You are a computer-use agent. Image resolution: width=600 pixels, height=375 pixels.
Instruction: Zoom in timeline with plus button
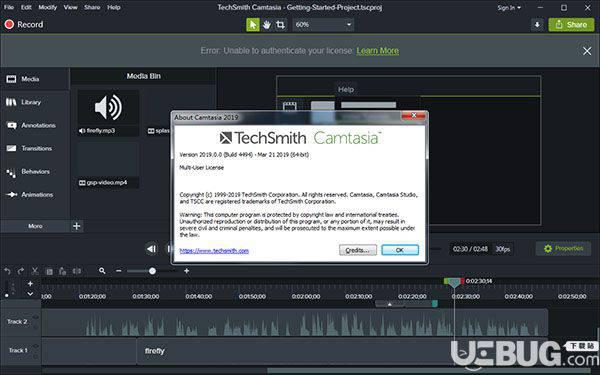pyautogui.click(x=186, y=271)
